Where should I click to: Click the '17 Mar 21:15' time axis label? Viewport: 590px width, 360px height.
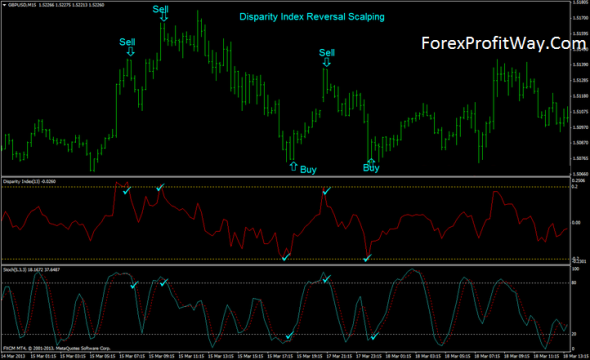[x=339, y=356]
